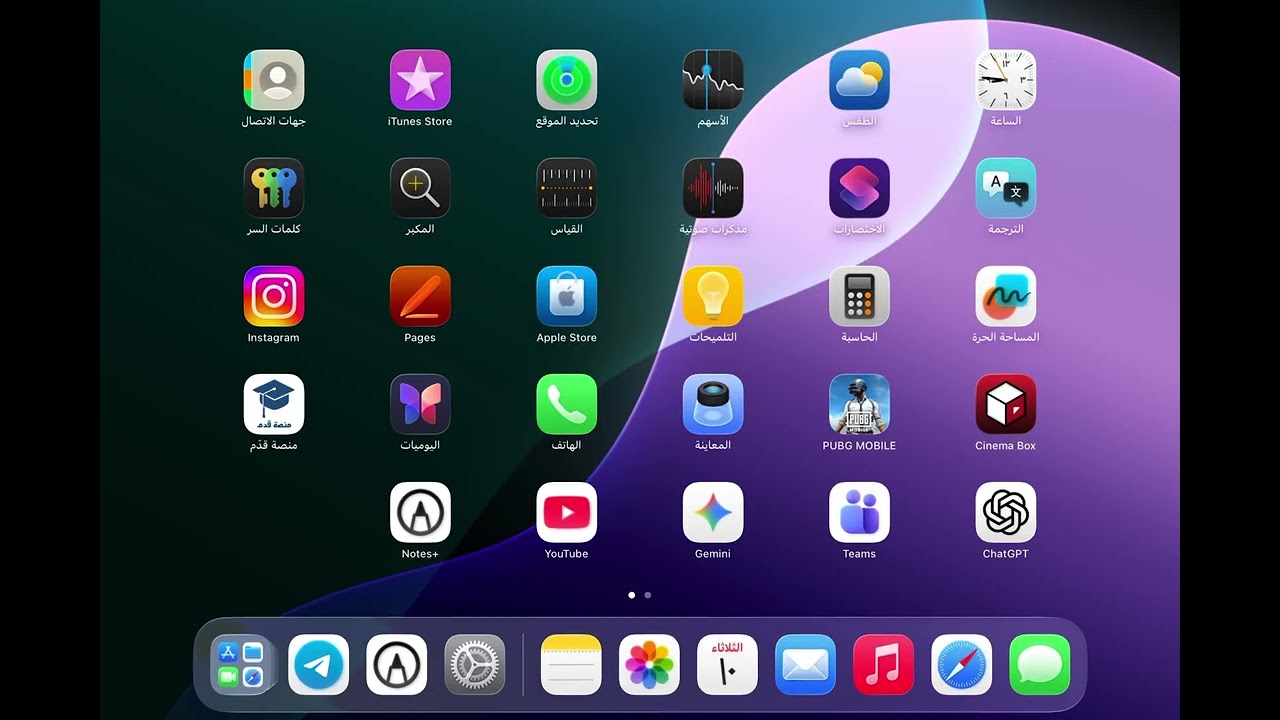Open the Instagram app

(x=274, y=296)
